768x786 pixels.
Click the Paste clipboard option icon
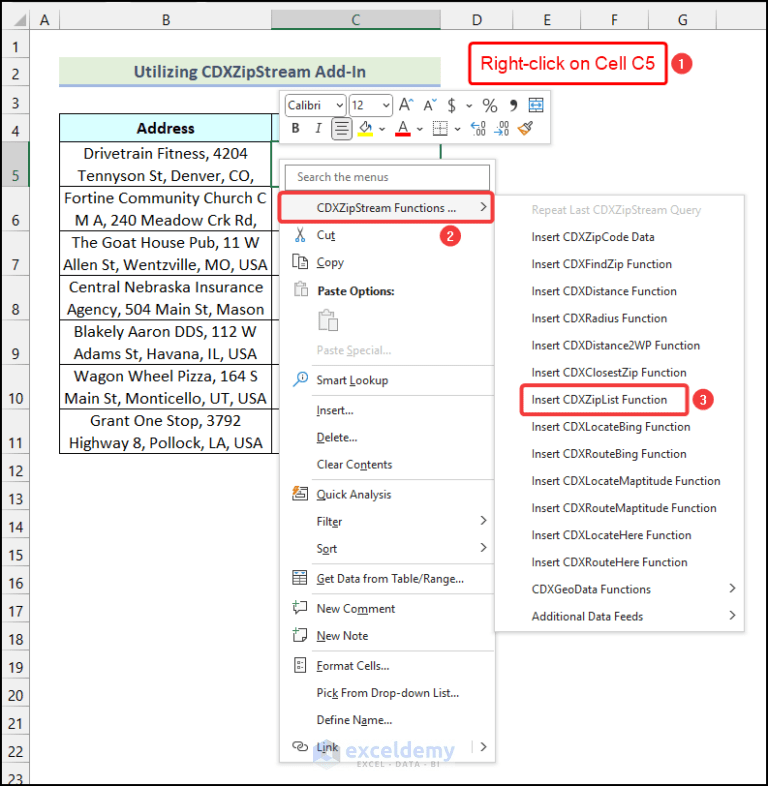(x=328, y=320)
